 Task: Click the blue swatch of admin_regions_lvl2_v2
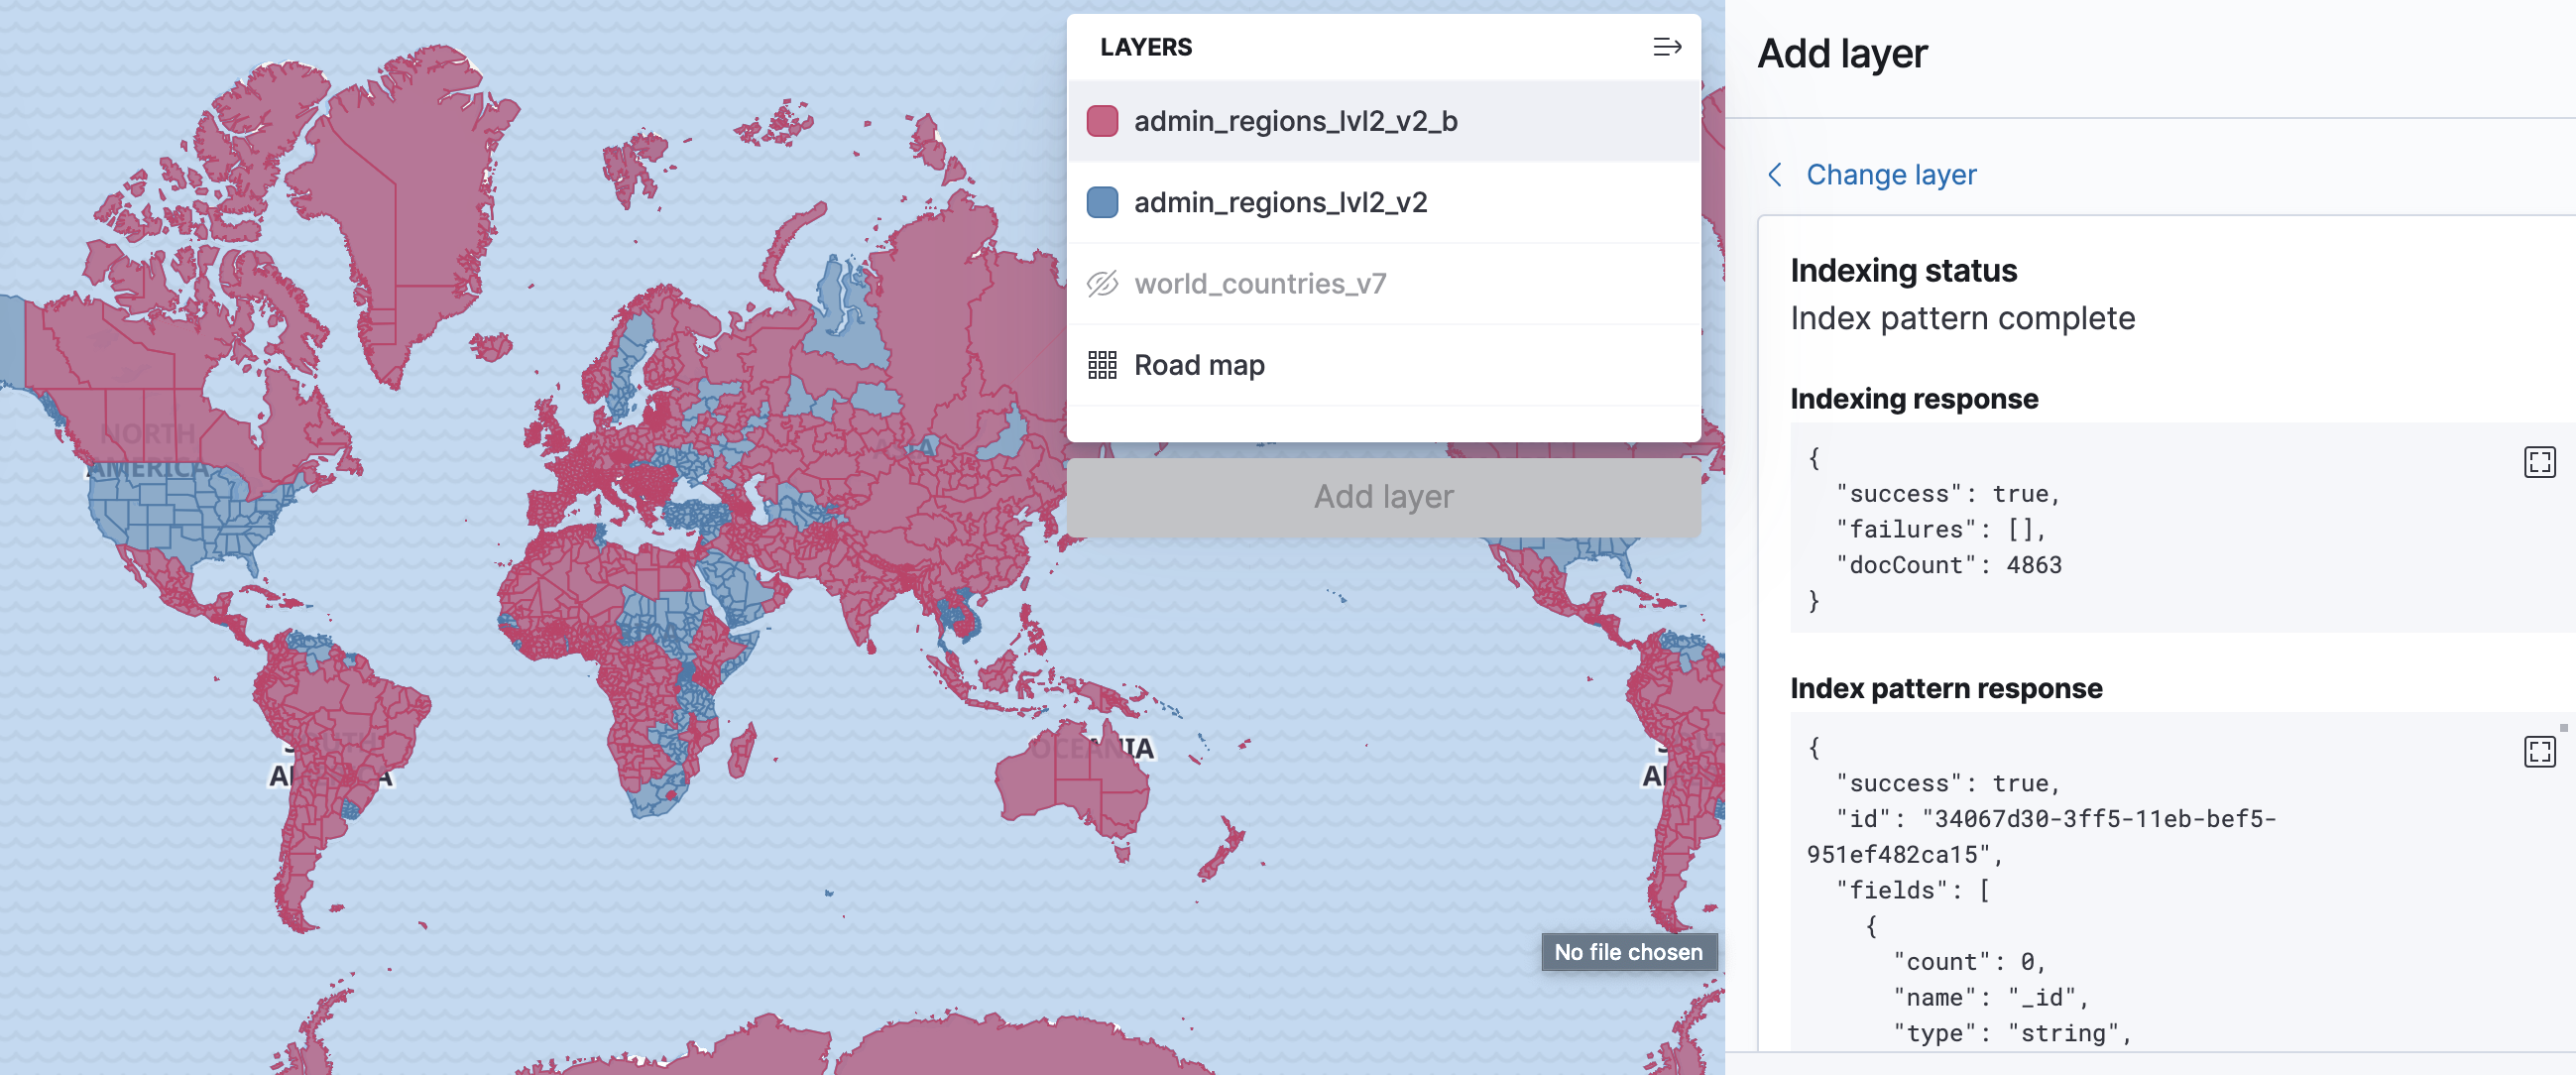click(x=1101, y=202)
